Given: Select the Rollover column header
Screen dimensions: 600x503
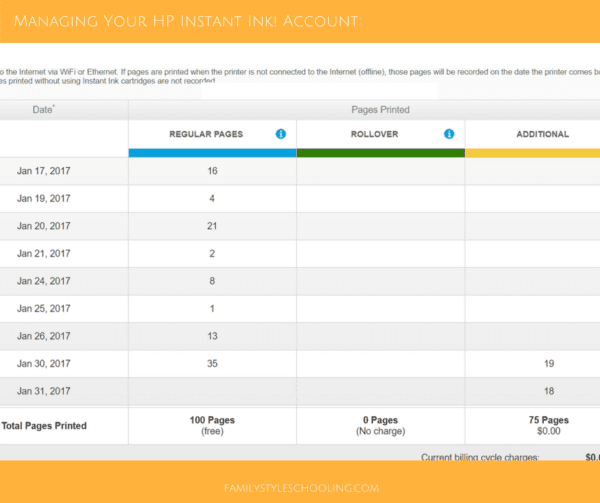Looking at the screenshot, I should click(374, 134).
